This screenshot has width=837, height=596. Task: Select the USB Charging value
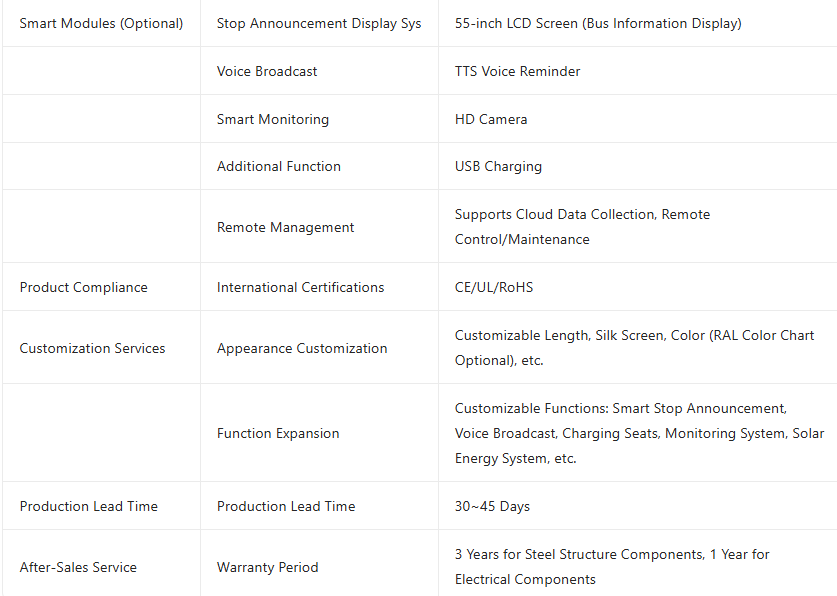coord(498,166)
